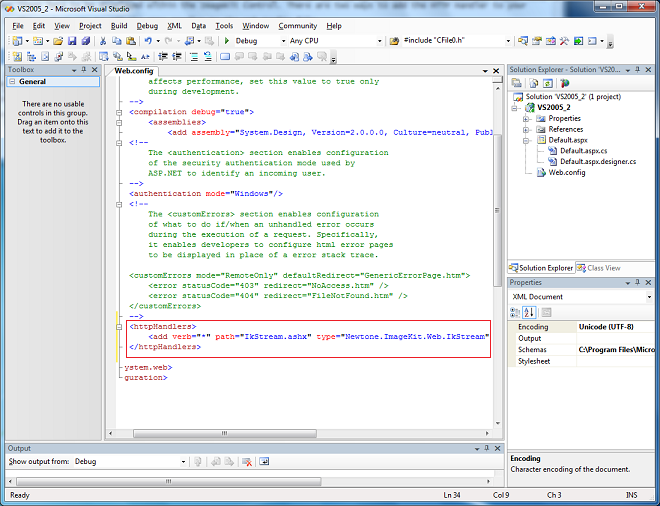Toggle auto-hide pin on Solution Explorer panel
The width and height of the screenshot is (660, 506).
pyautogui.click(x=638, y=70)
